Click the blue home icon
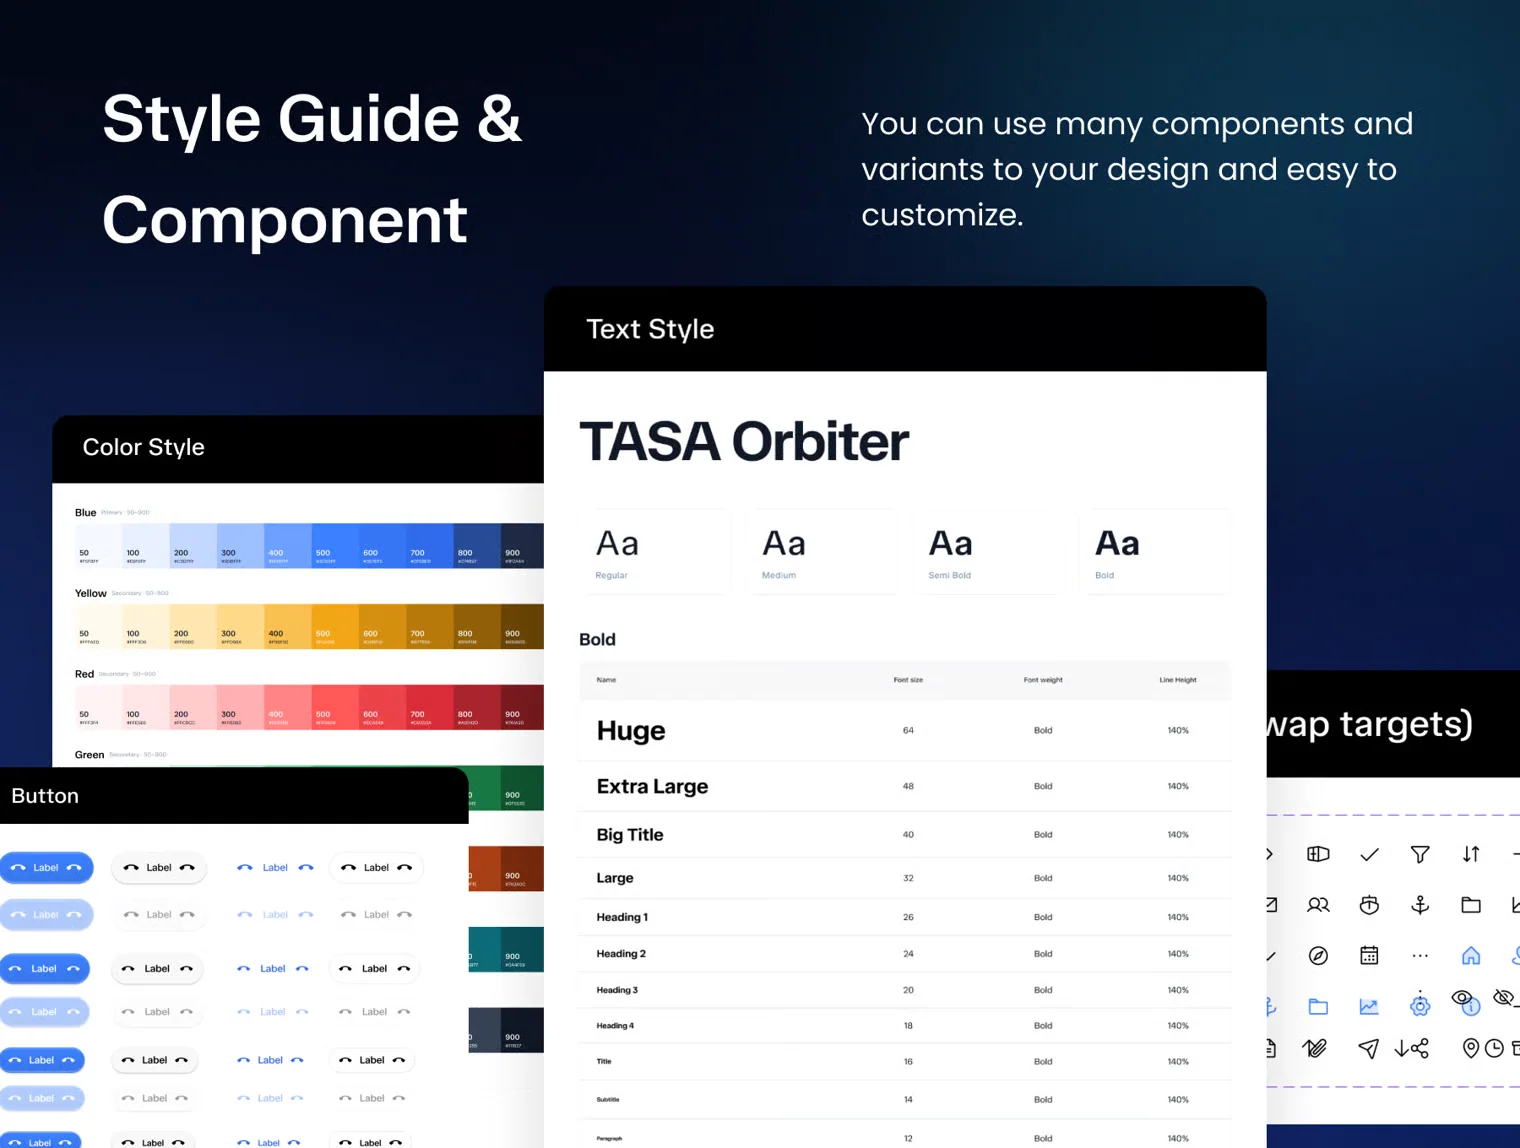Viewport: 1520px width, 1148px height. 1471,956
